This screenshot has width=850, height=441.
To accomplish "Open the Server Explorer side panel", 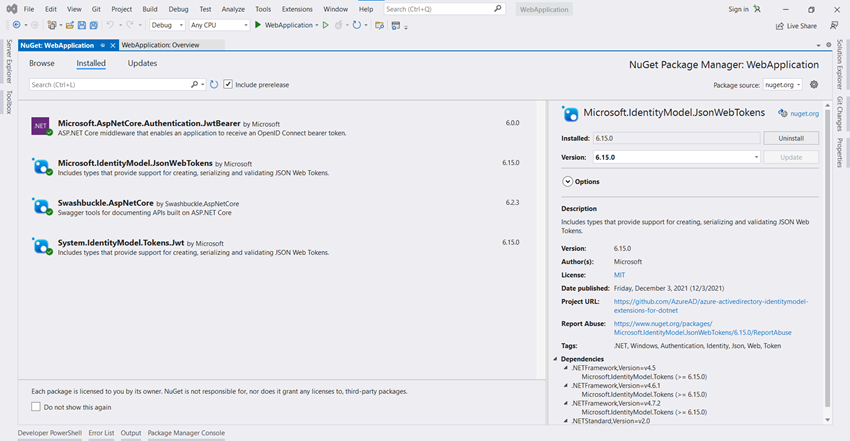I will 9,61.
